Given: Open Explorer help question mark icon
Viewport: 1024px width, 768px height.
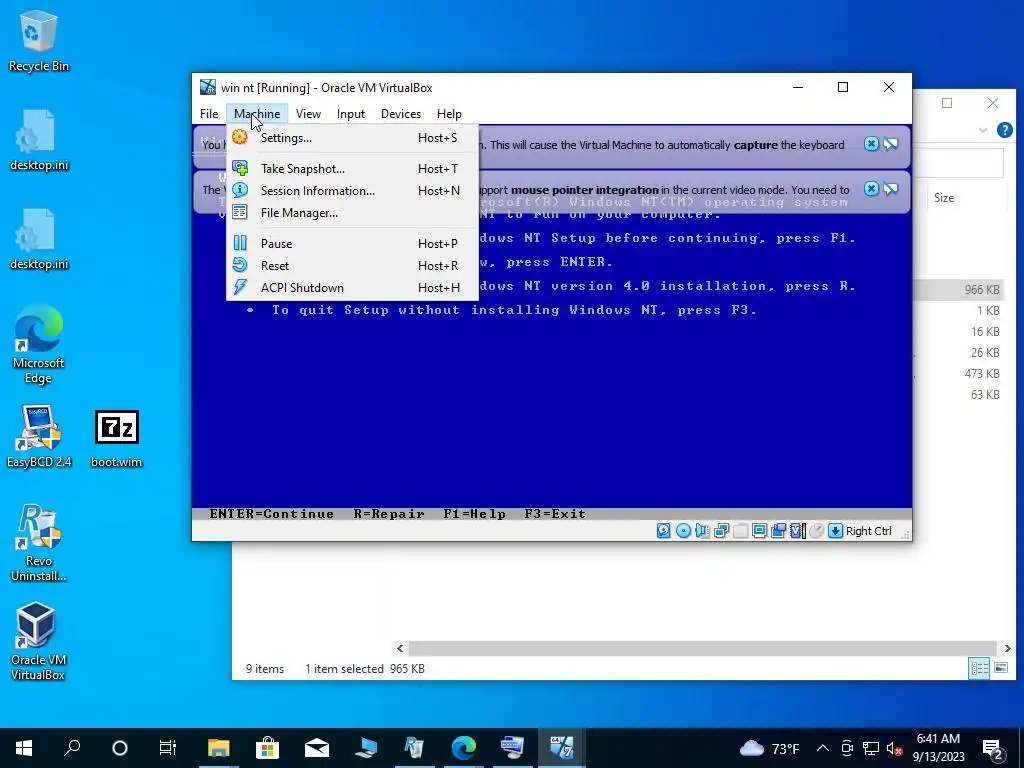Looking at the screenshot, I should pyautogui.click(x=1004, y=130).
